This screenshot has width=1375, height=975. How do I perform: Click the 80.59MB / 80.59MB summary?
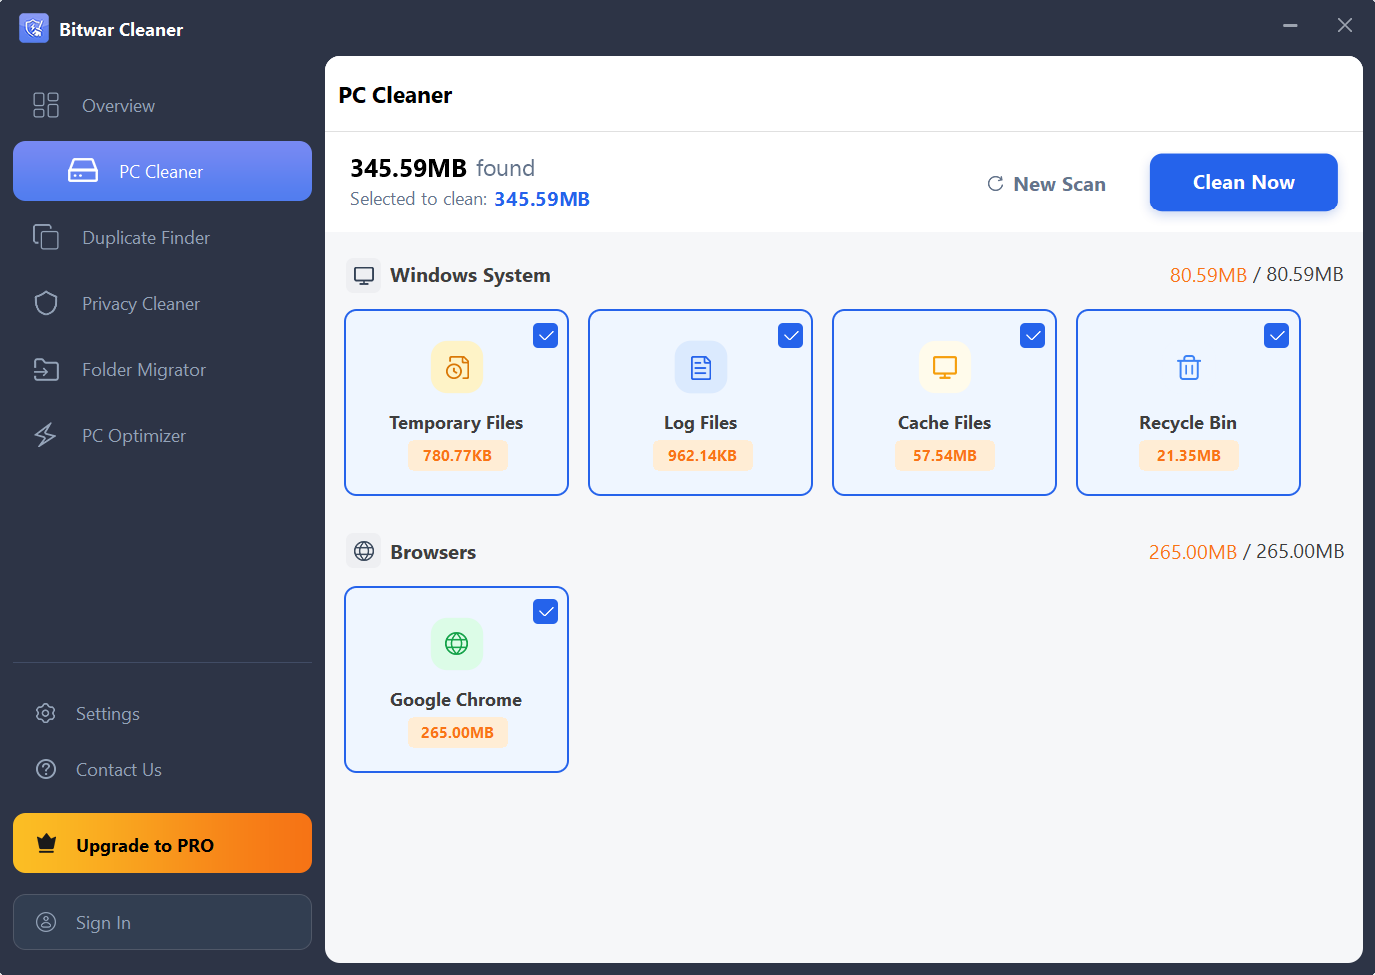pyautogui.click(x=1257, y=274)
